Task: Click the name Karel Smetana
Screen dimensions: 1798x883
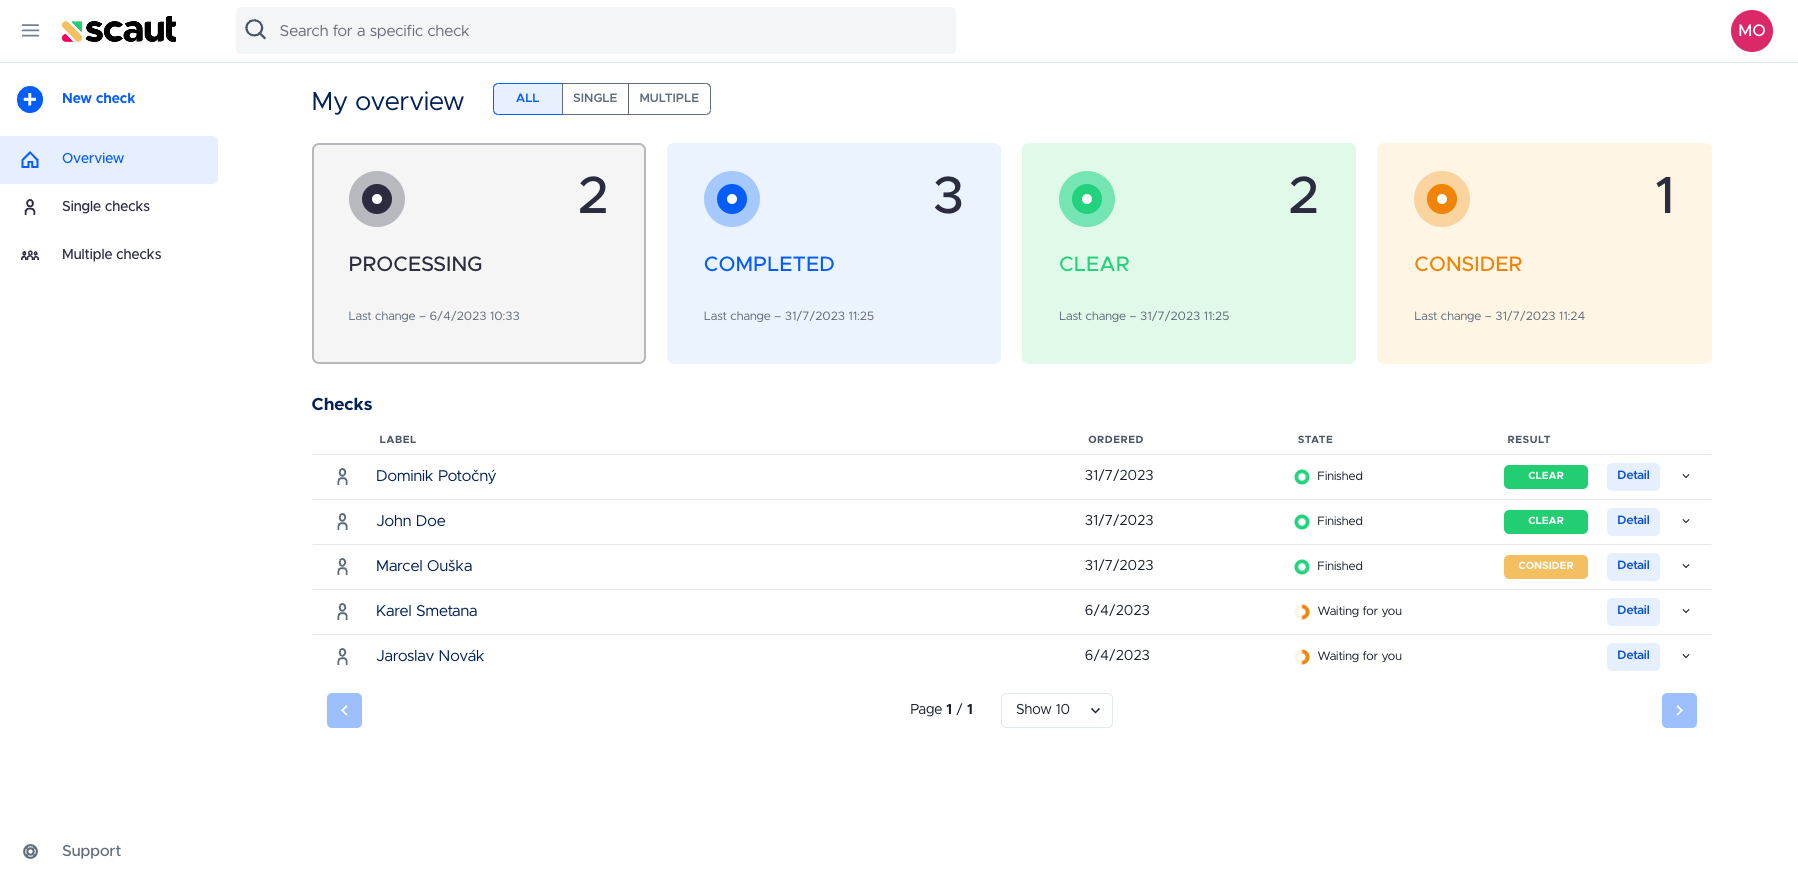Action: (x=426, y=611)
